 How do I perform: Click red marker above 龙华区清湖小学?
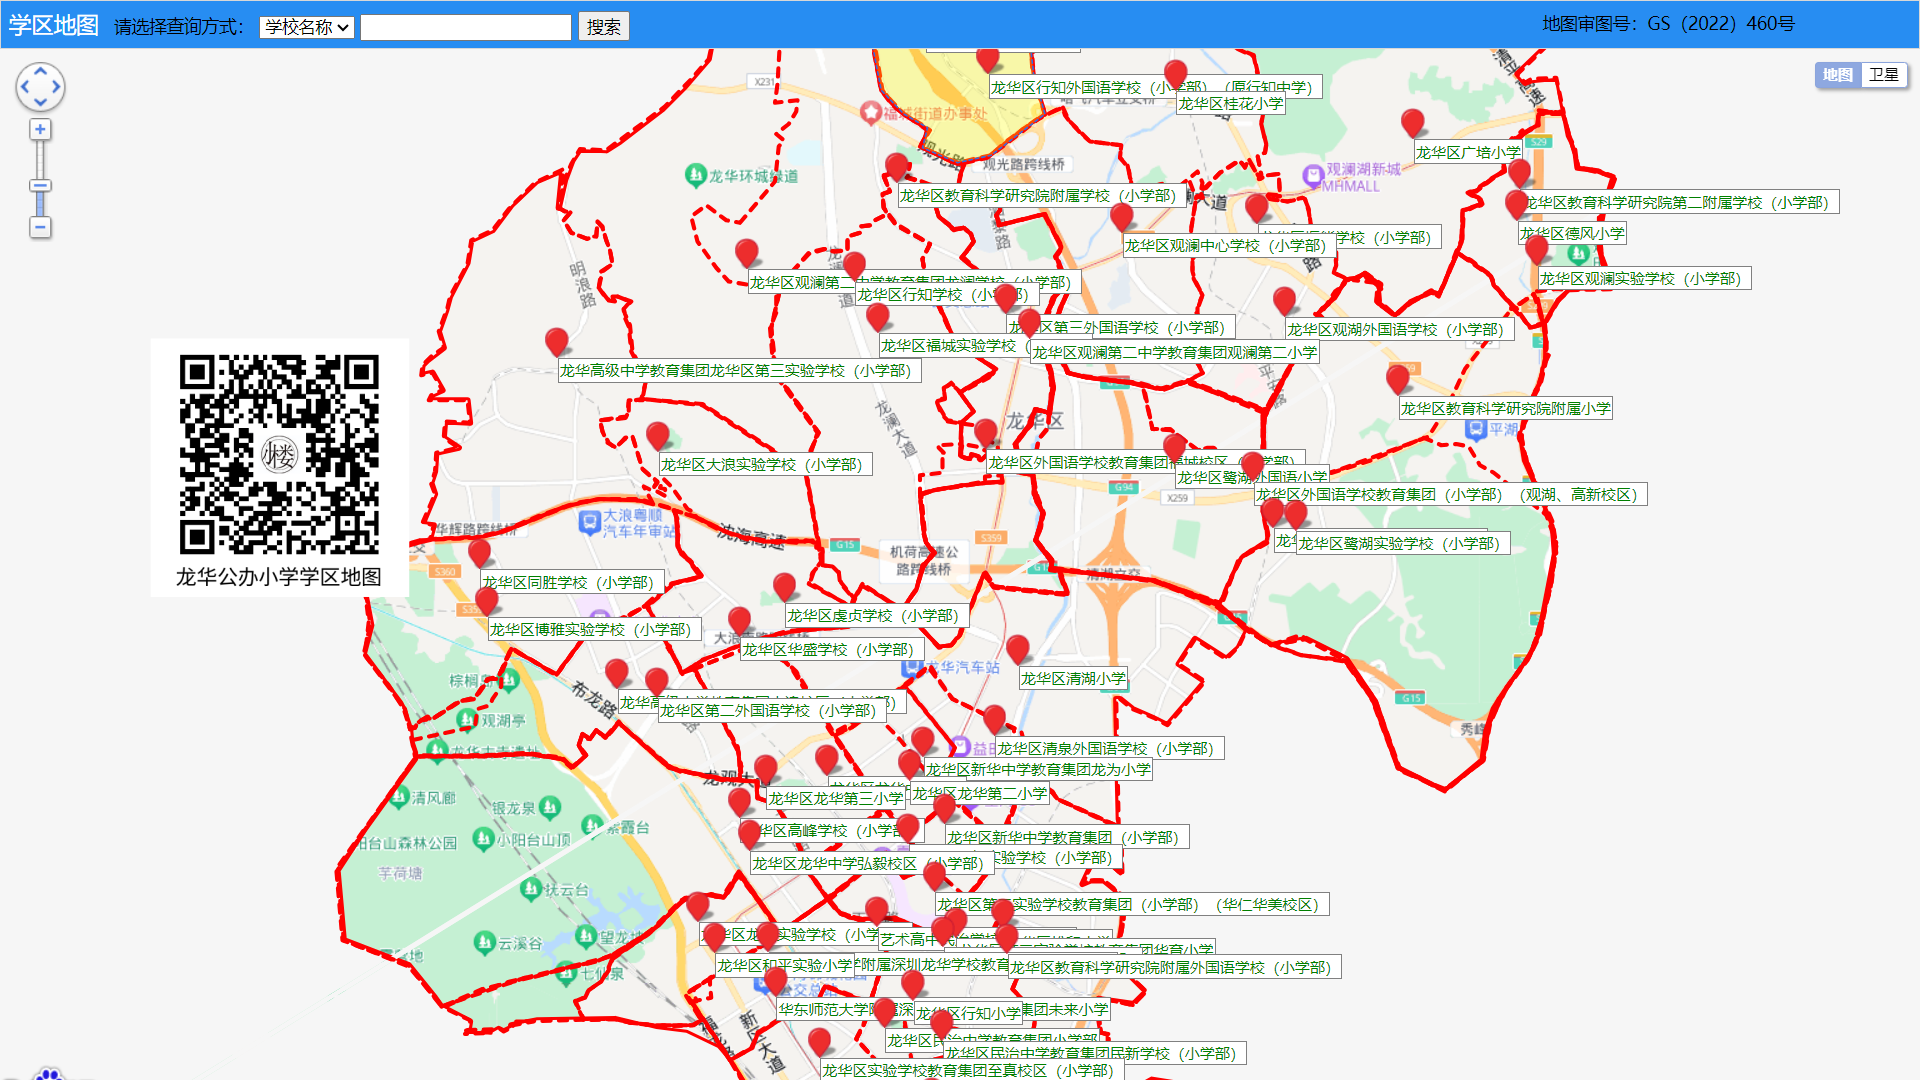tap(1017, 648)
